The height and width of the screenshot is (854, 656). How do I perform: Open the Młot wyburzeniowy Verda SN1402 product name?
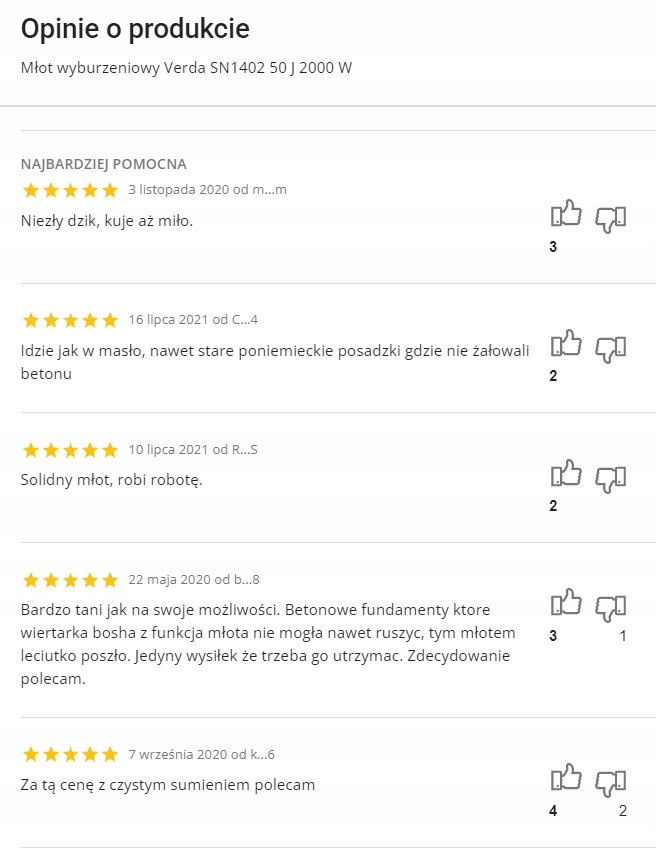(x=186, y=68)
